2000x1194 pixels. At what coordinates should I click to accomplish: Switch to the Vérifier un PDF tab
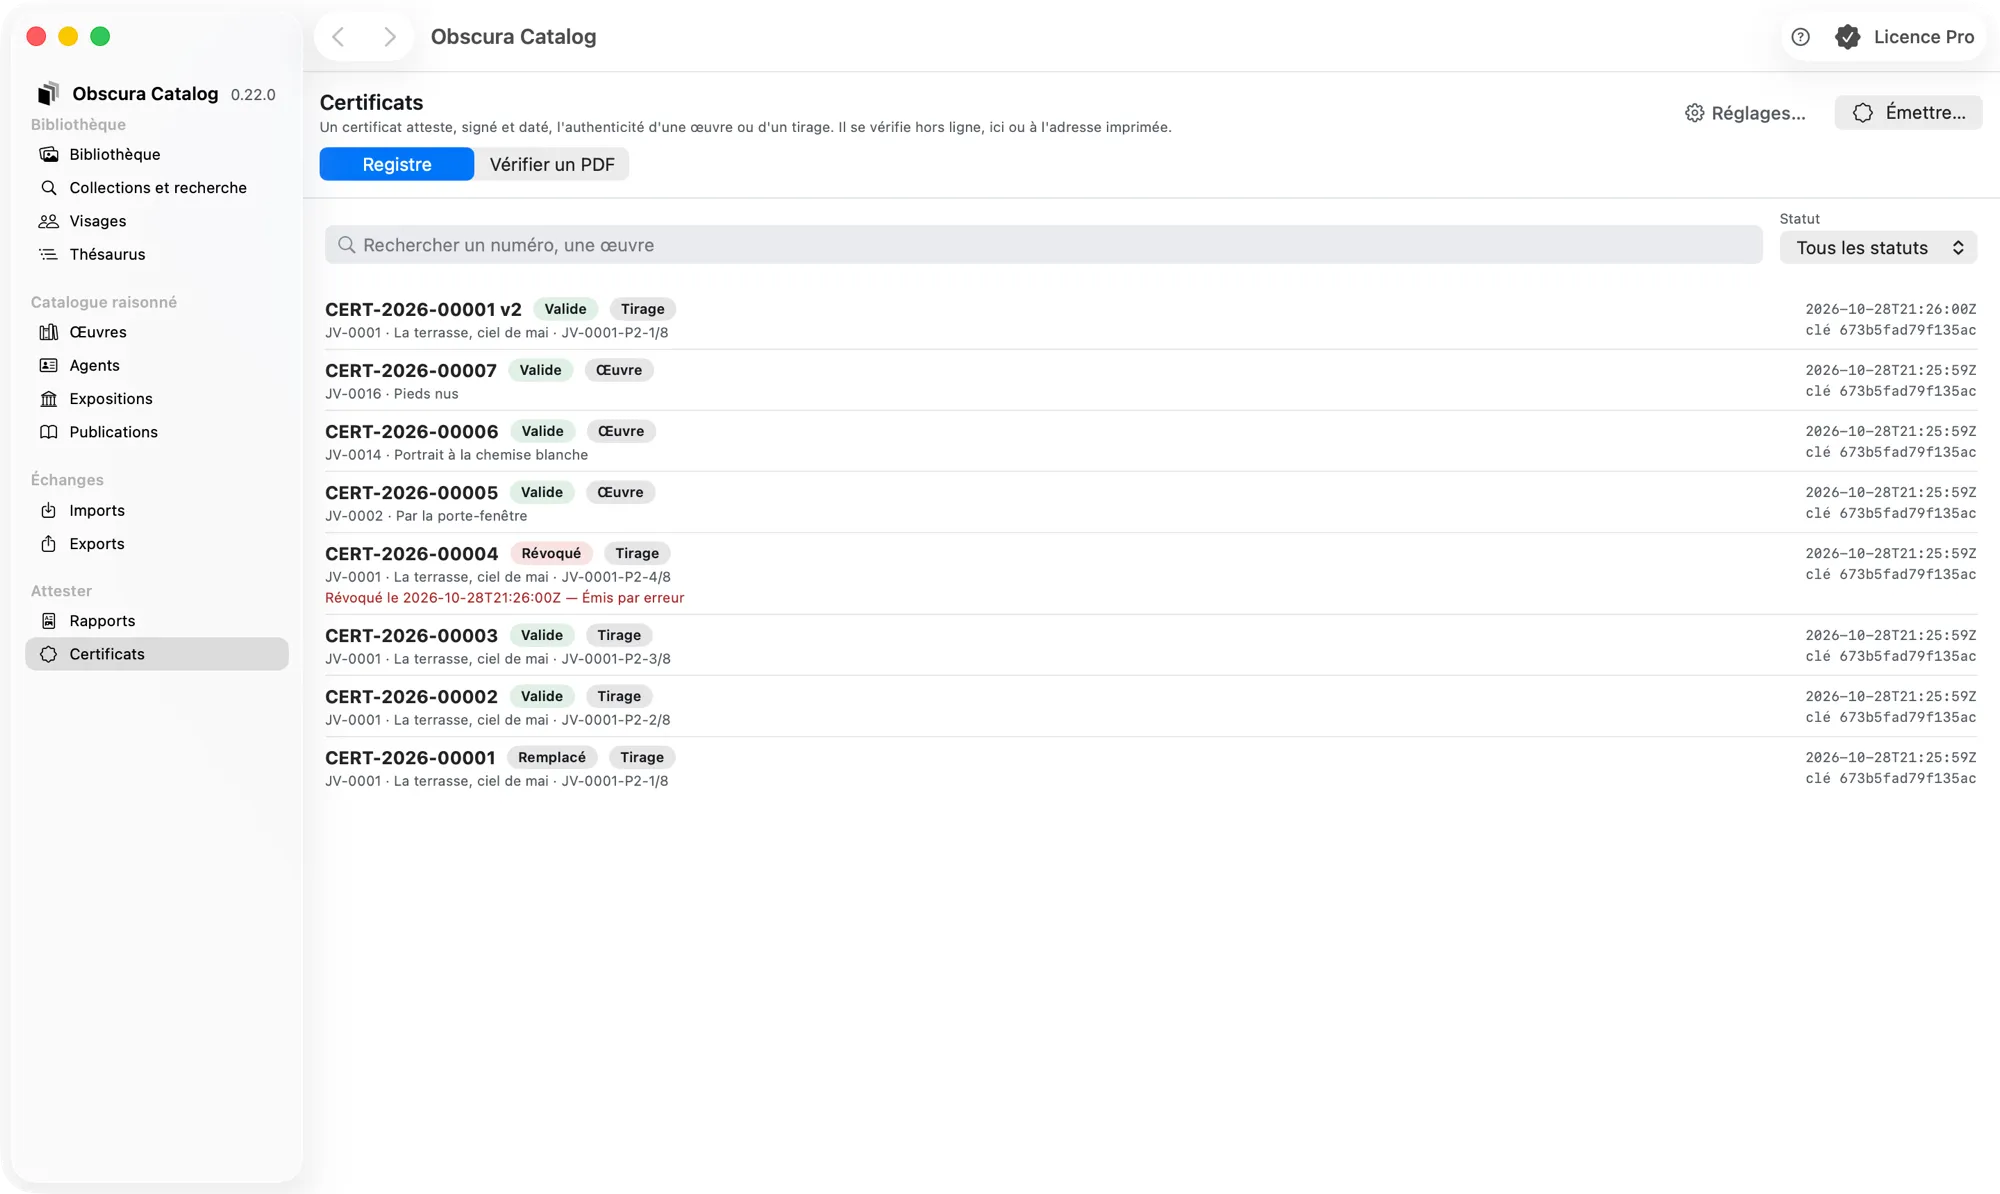click(552, 164)
